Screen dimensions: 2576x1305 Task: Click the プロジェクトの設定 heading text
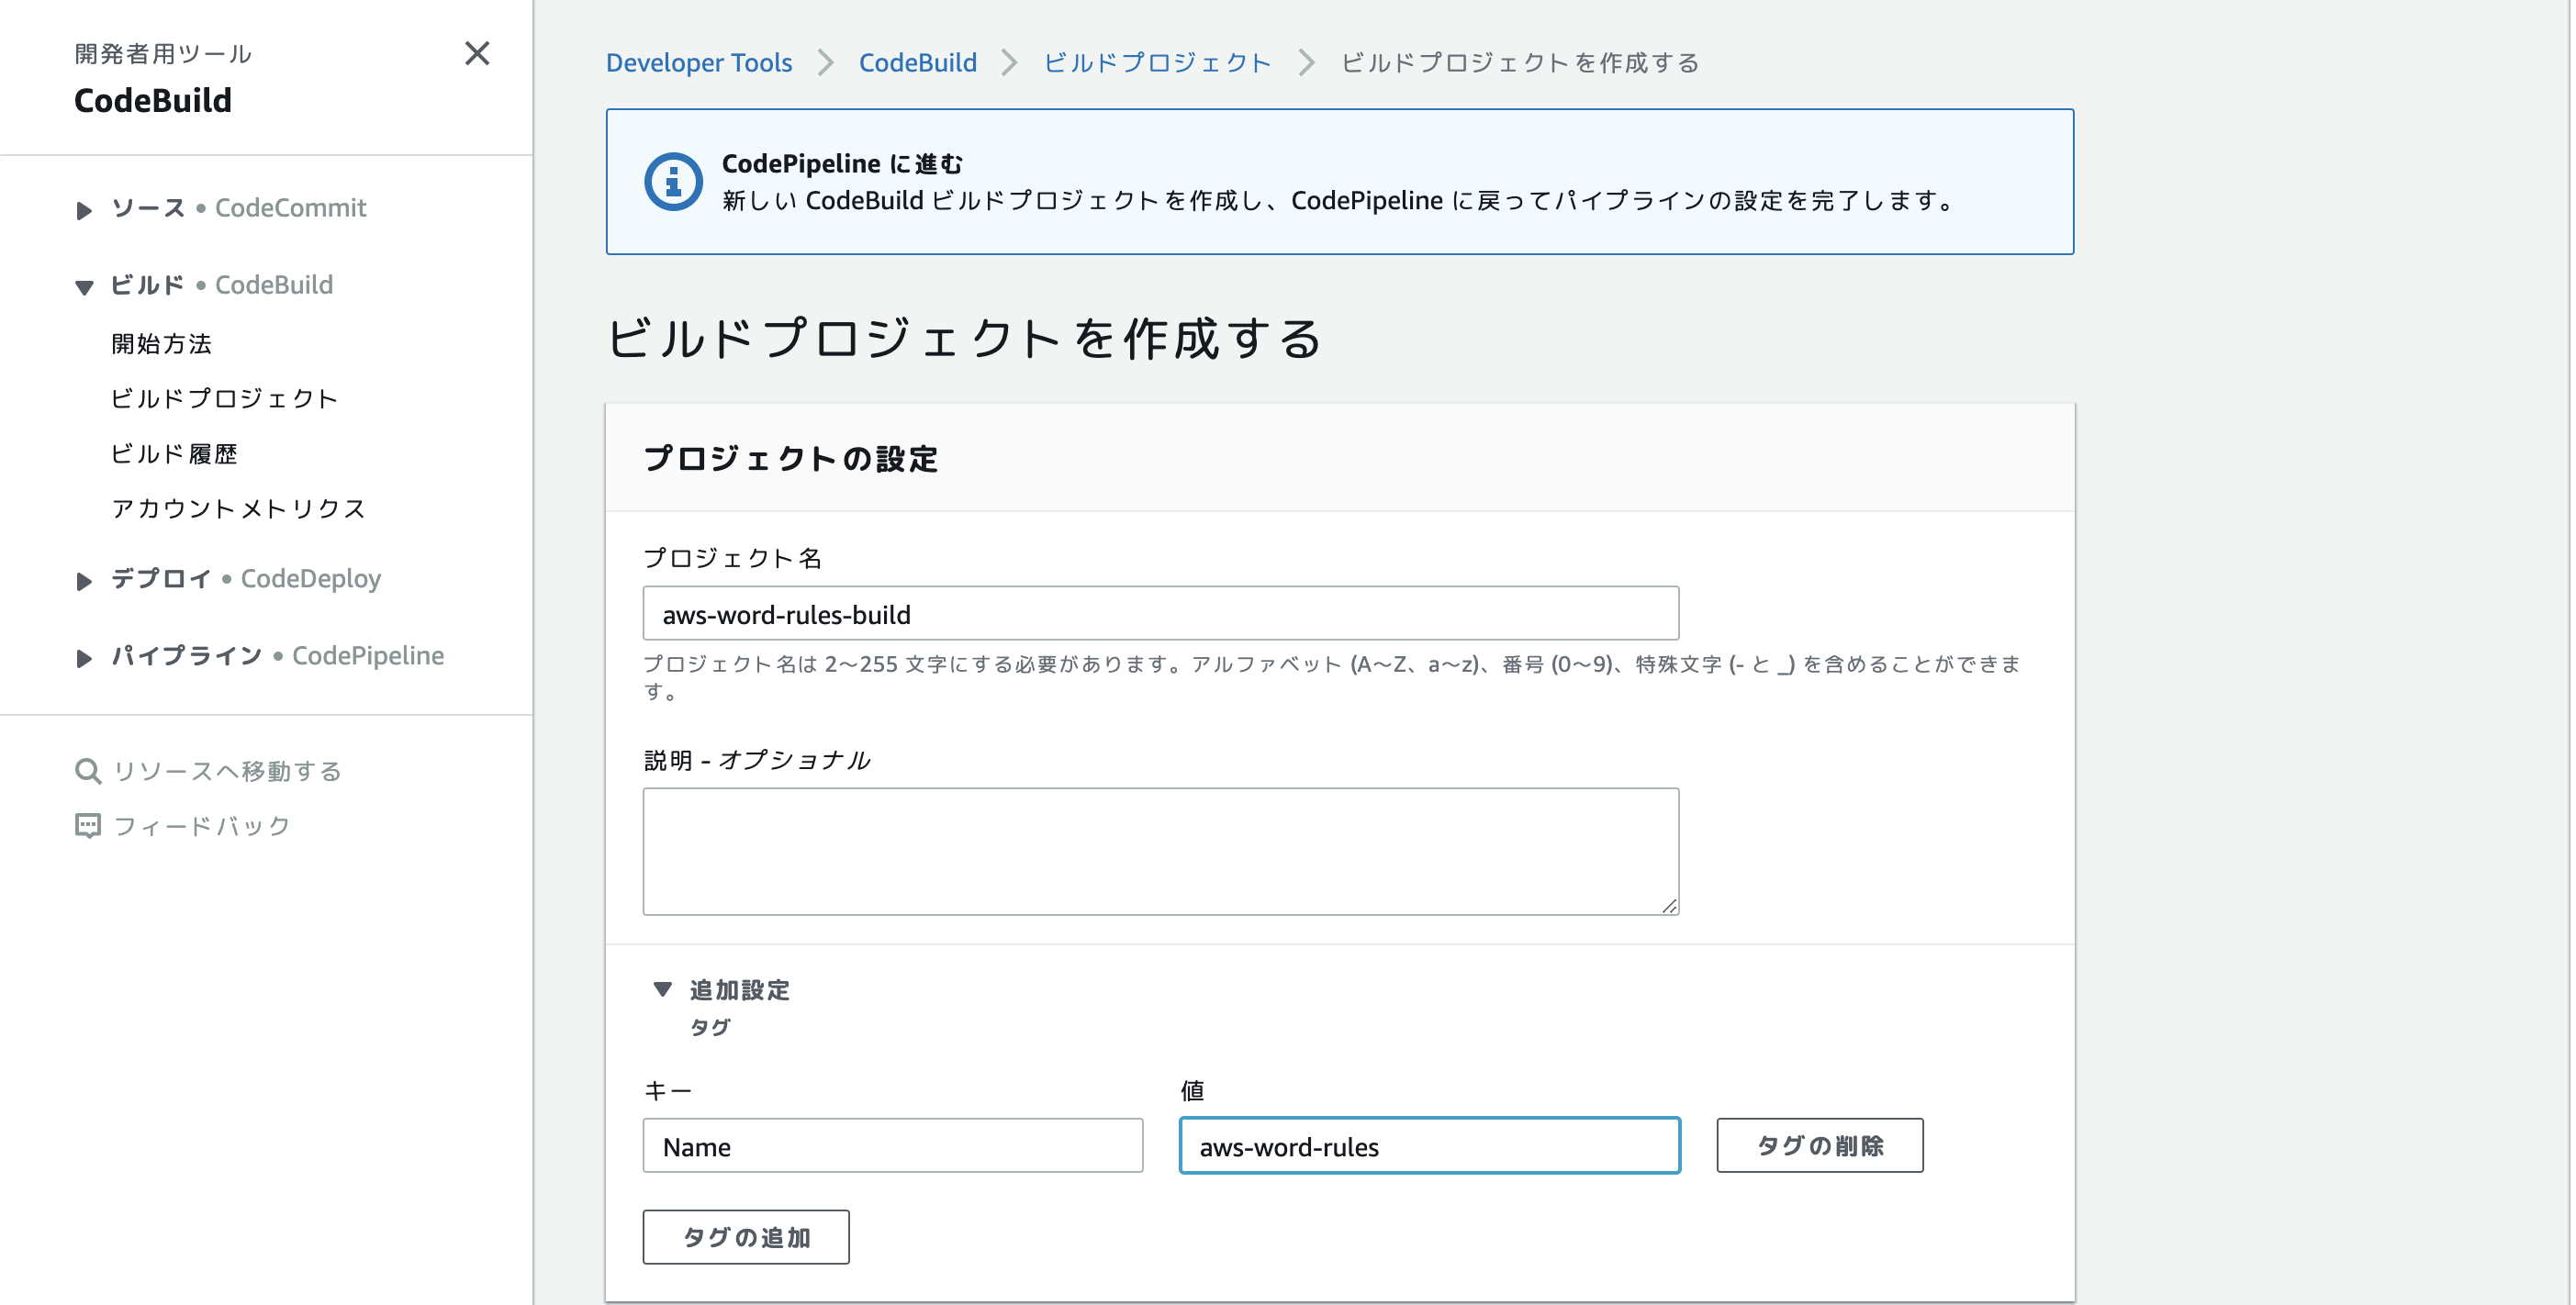tap(791, 459)
